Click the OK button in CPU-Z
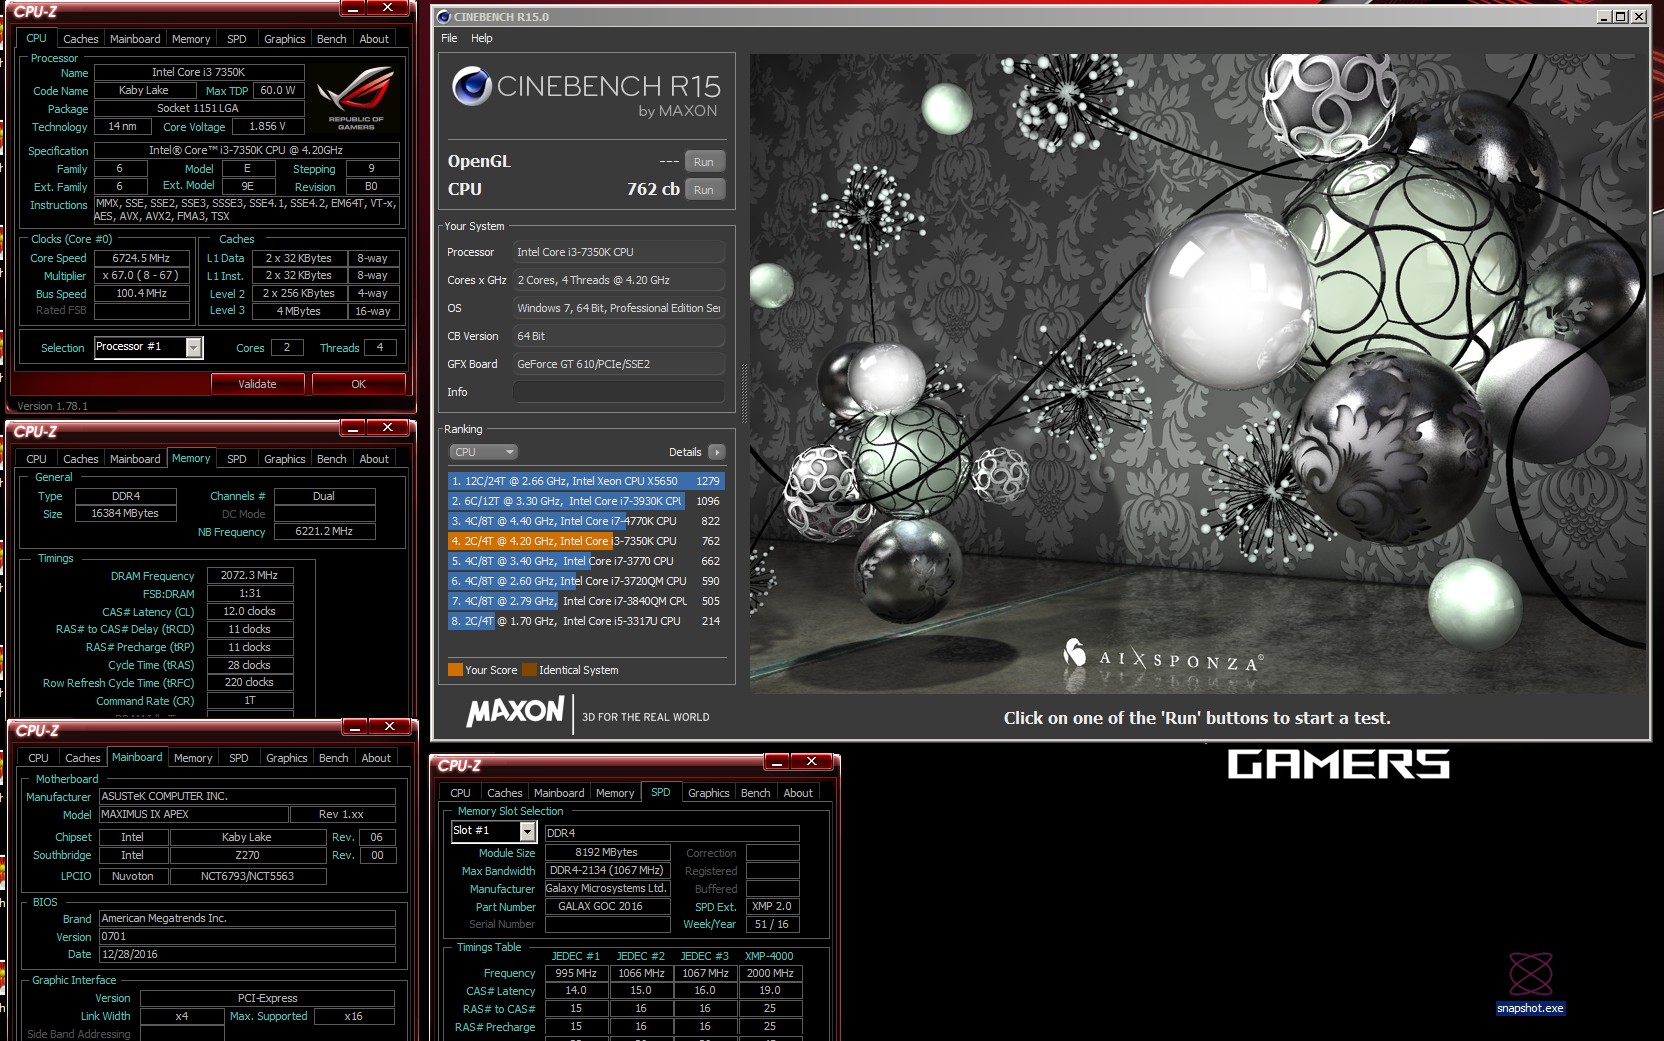 coord(358,384)
